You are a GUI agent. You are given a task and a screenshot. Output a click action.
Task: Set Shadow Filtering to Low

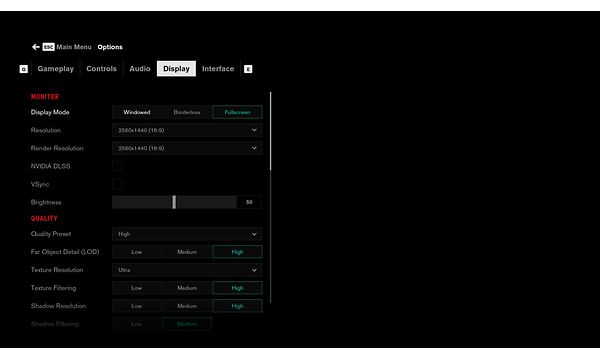(x=137, y=324)
